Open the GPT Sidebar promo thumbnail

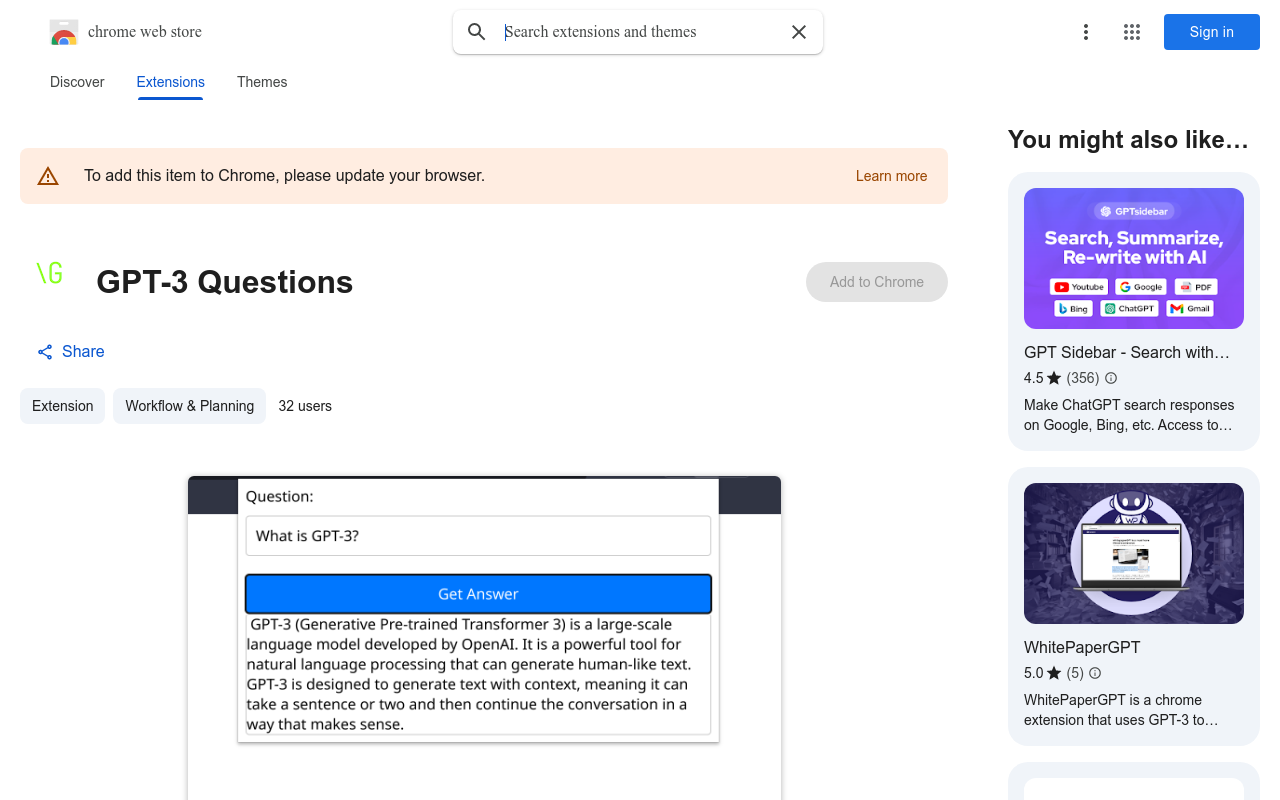[1134, 258]
